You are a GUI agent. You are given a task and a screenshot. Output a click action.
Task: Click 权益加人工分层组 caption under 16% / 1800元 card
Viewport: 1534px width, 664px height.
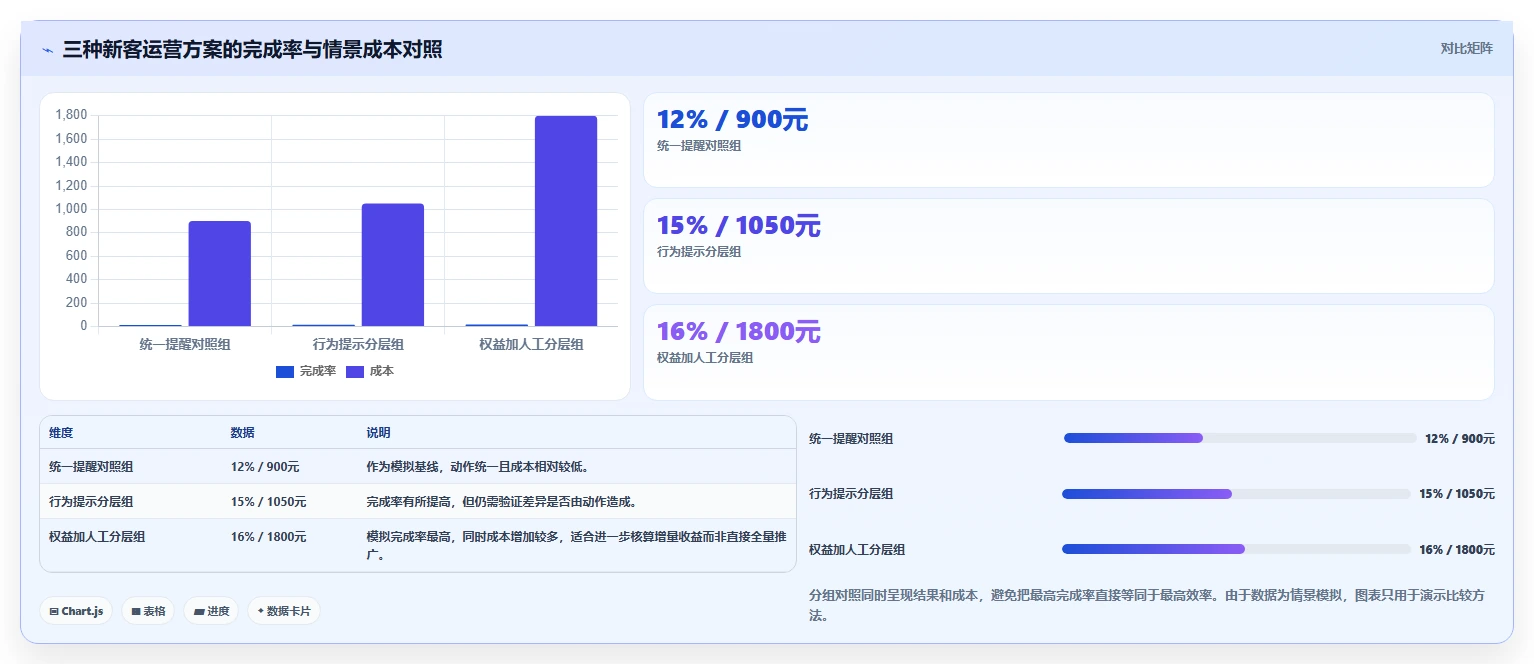click(705, 358)
